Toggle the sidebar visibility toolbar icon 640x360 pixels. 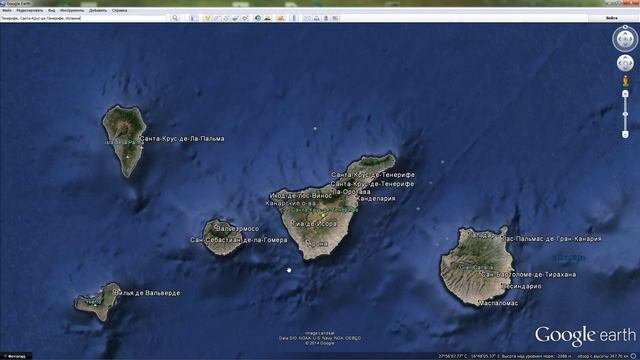193,18
